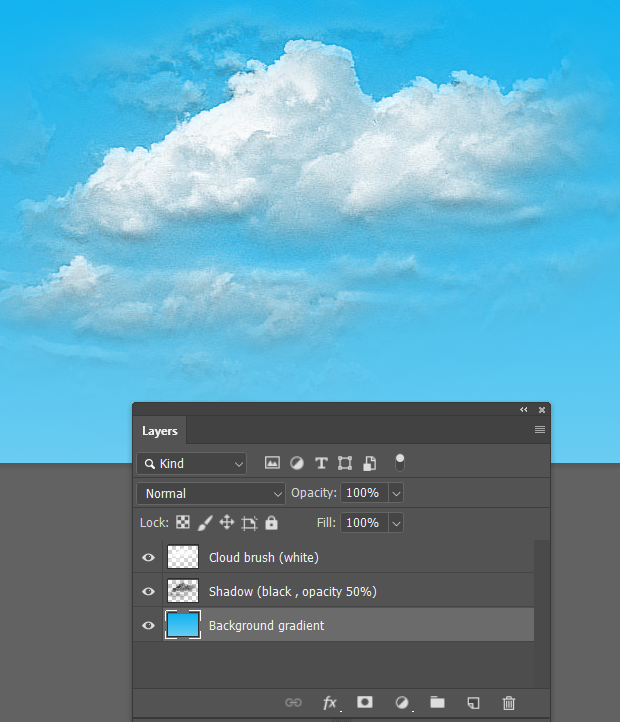The width and height of the screenshot is (620, 722).
Task: Select the Shadow layer thumbnail
Action: pyautogui.click(x=183, y=591)
